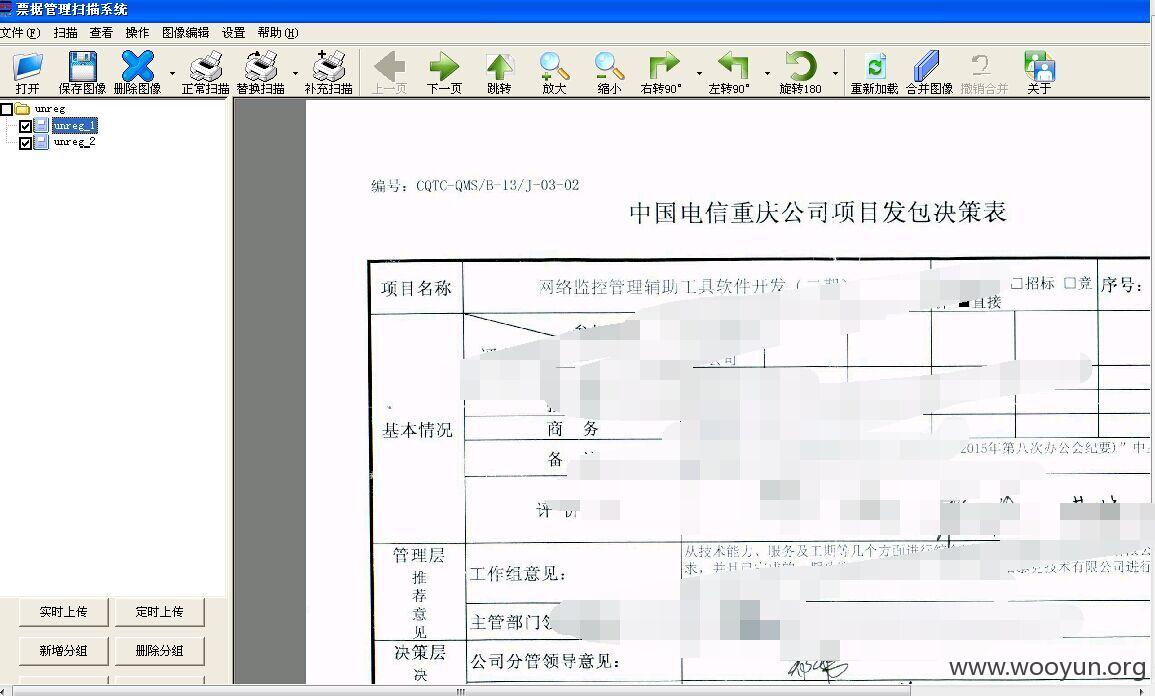This screenshot has width=1155, height=696.
Task: Toggle the unreg folder checkbox
Action: pos(7,109)
